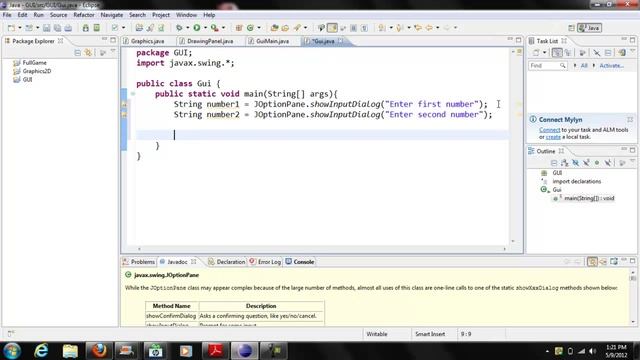Open Internet Explorer from the taskbar

(x=41, y=351)
